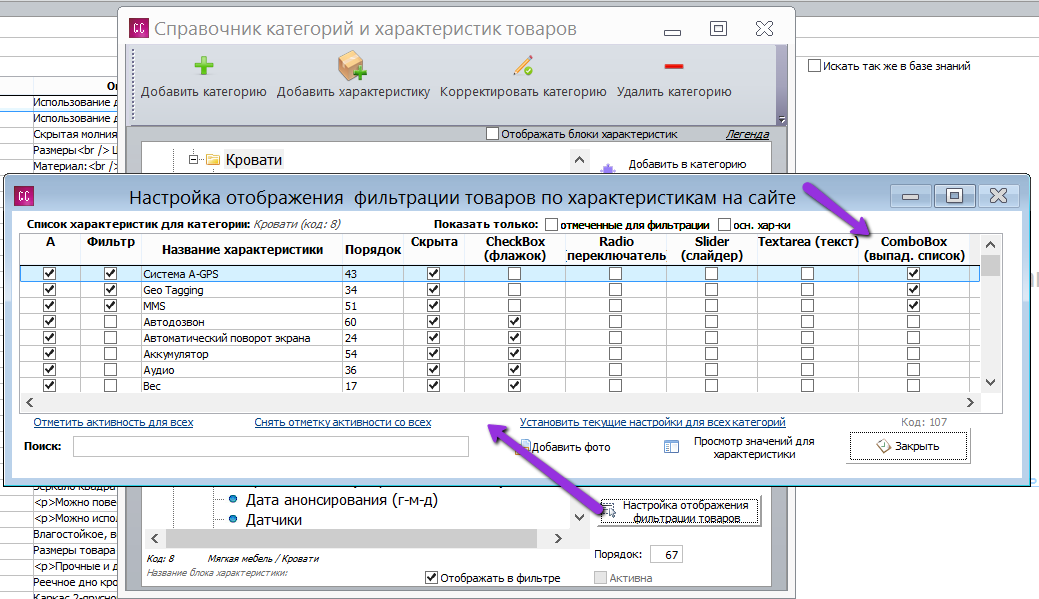Uncheck the A column checkbox for Система A-GPS
The width and height of the screenshot is (1039, 599).
(x=50, y=273)
